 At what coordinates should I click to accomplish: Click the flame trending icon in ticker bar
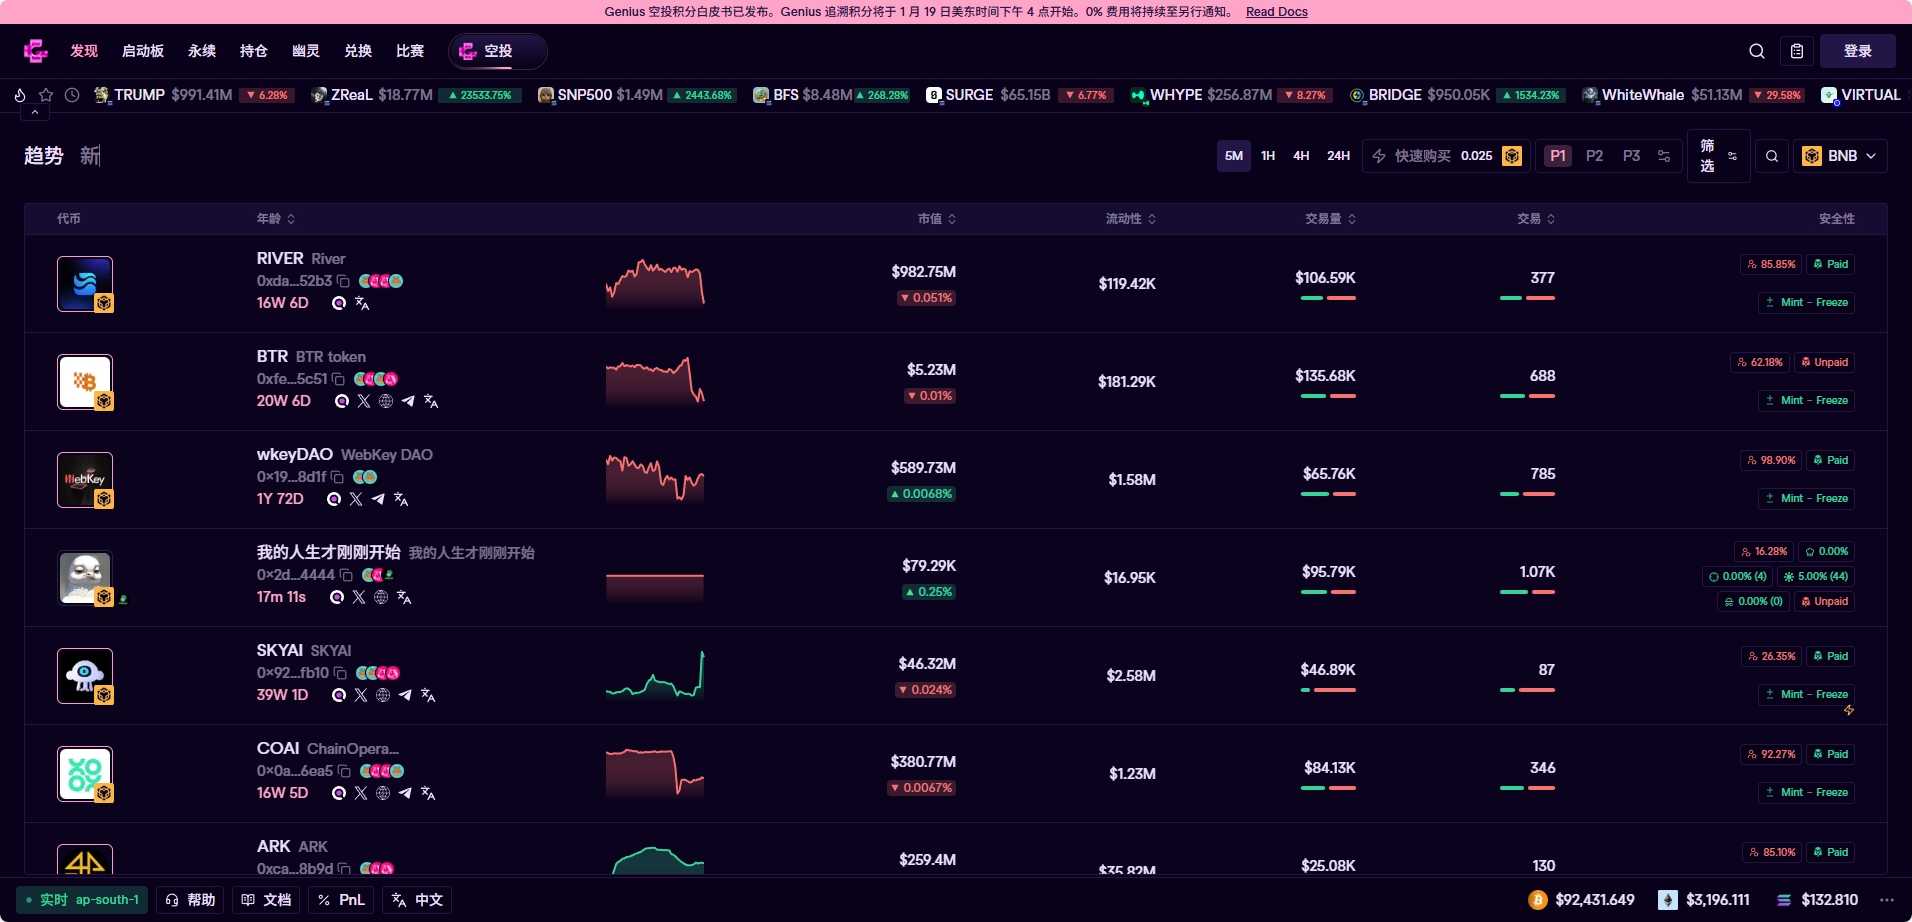(x=20, y=95)
